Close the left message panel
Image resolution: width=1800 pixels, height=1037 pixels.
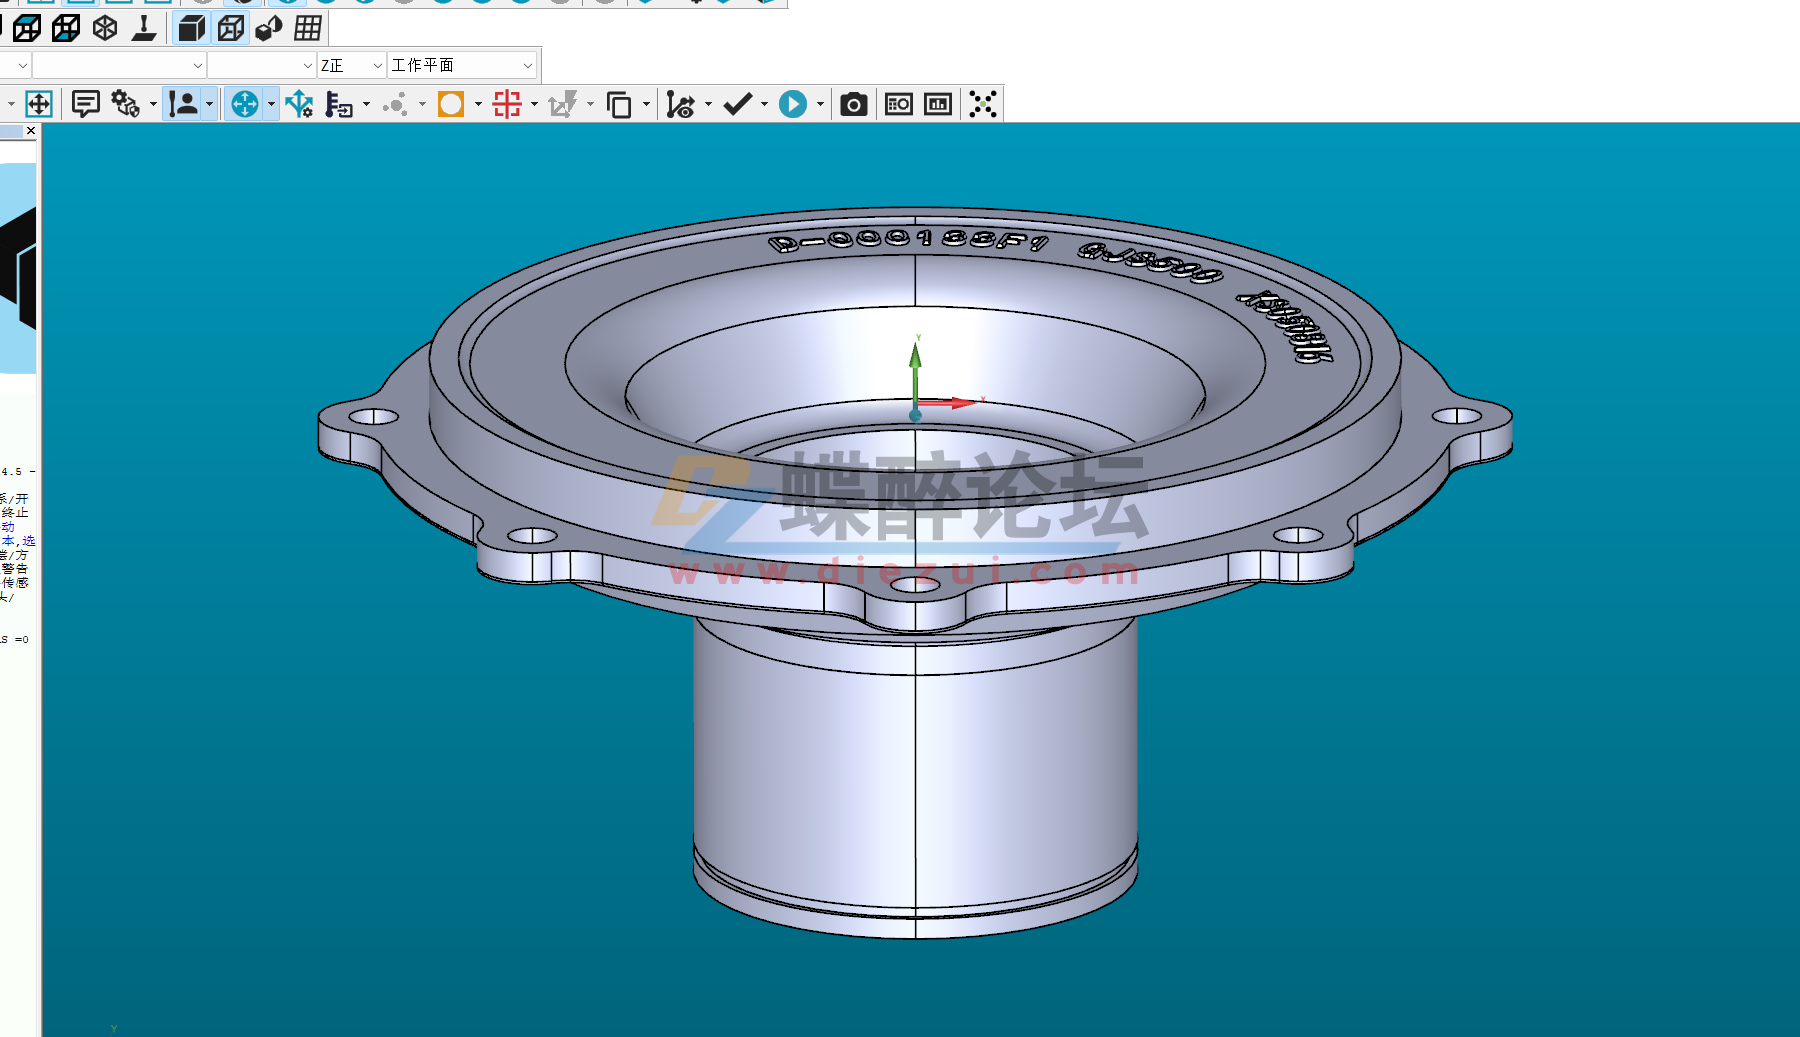tap(31, 130)
